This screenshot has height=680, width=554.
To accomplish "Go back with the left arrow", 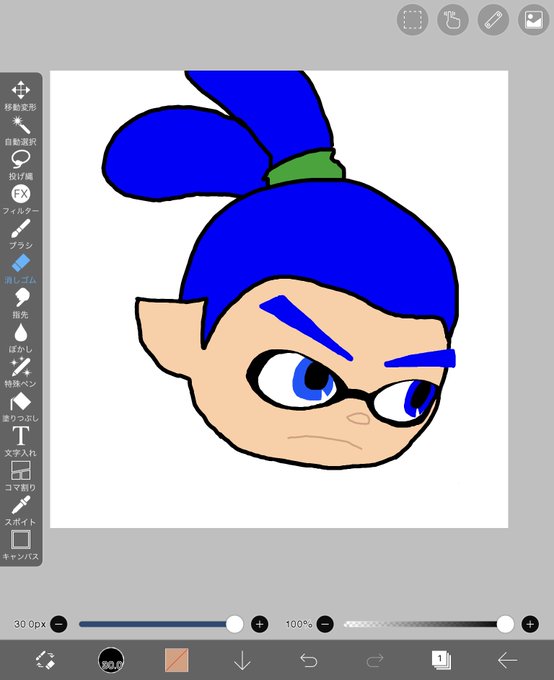I will (507, 660).
